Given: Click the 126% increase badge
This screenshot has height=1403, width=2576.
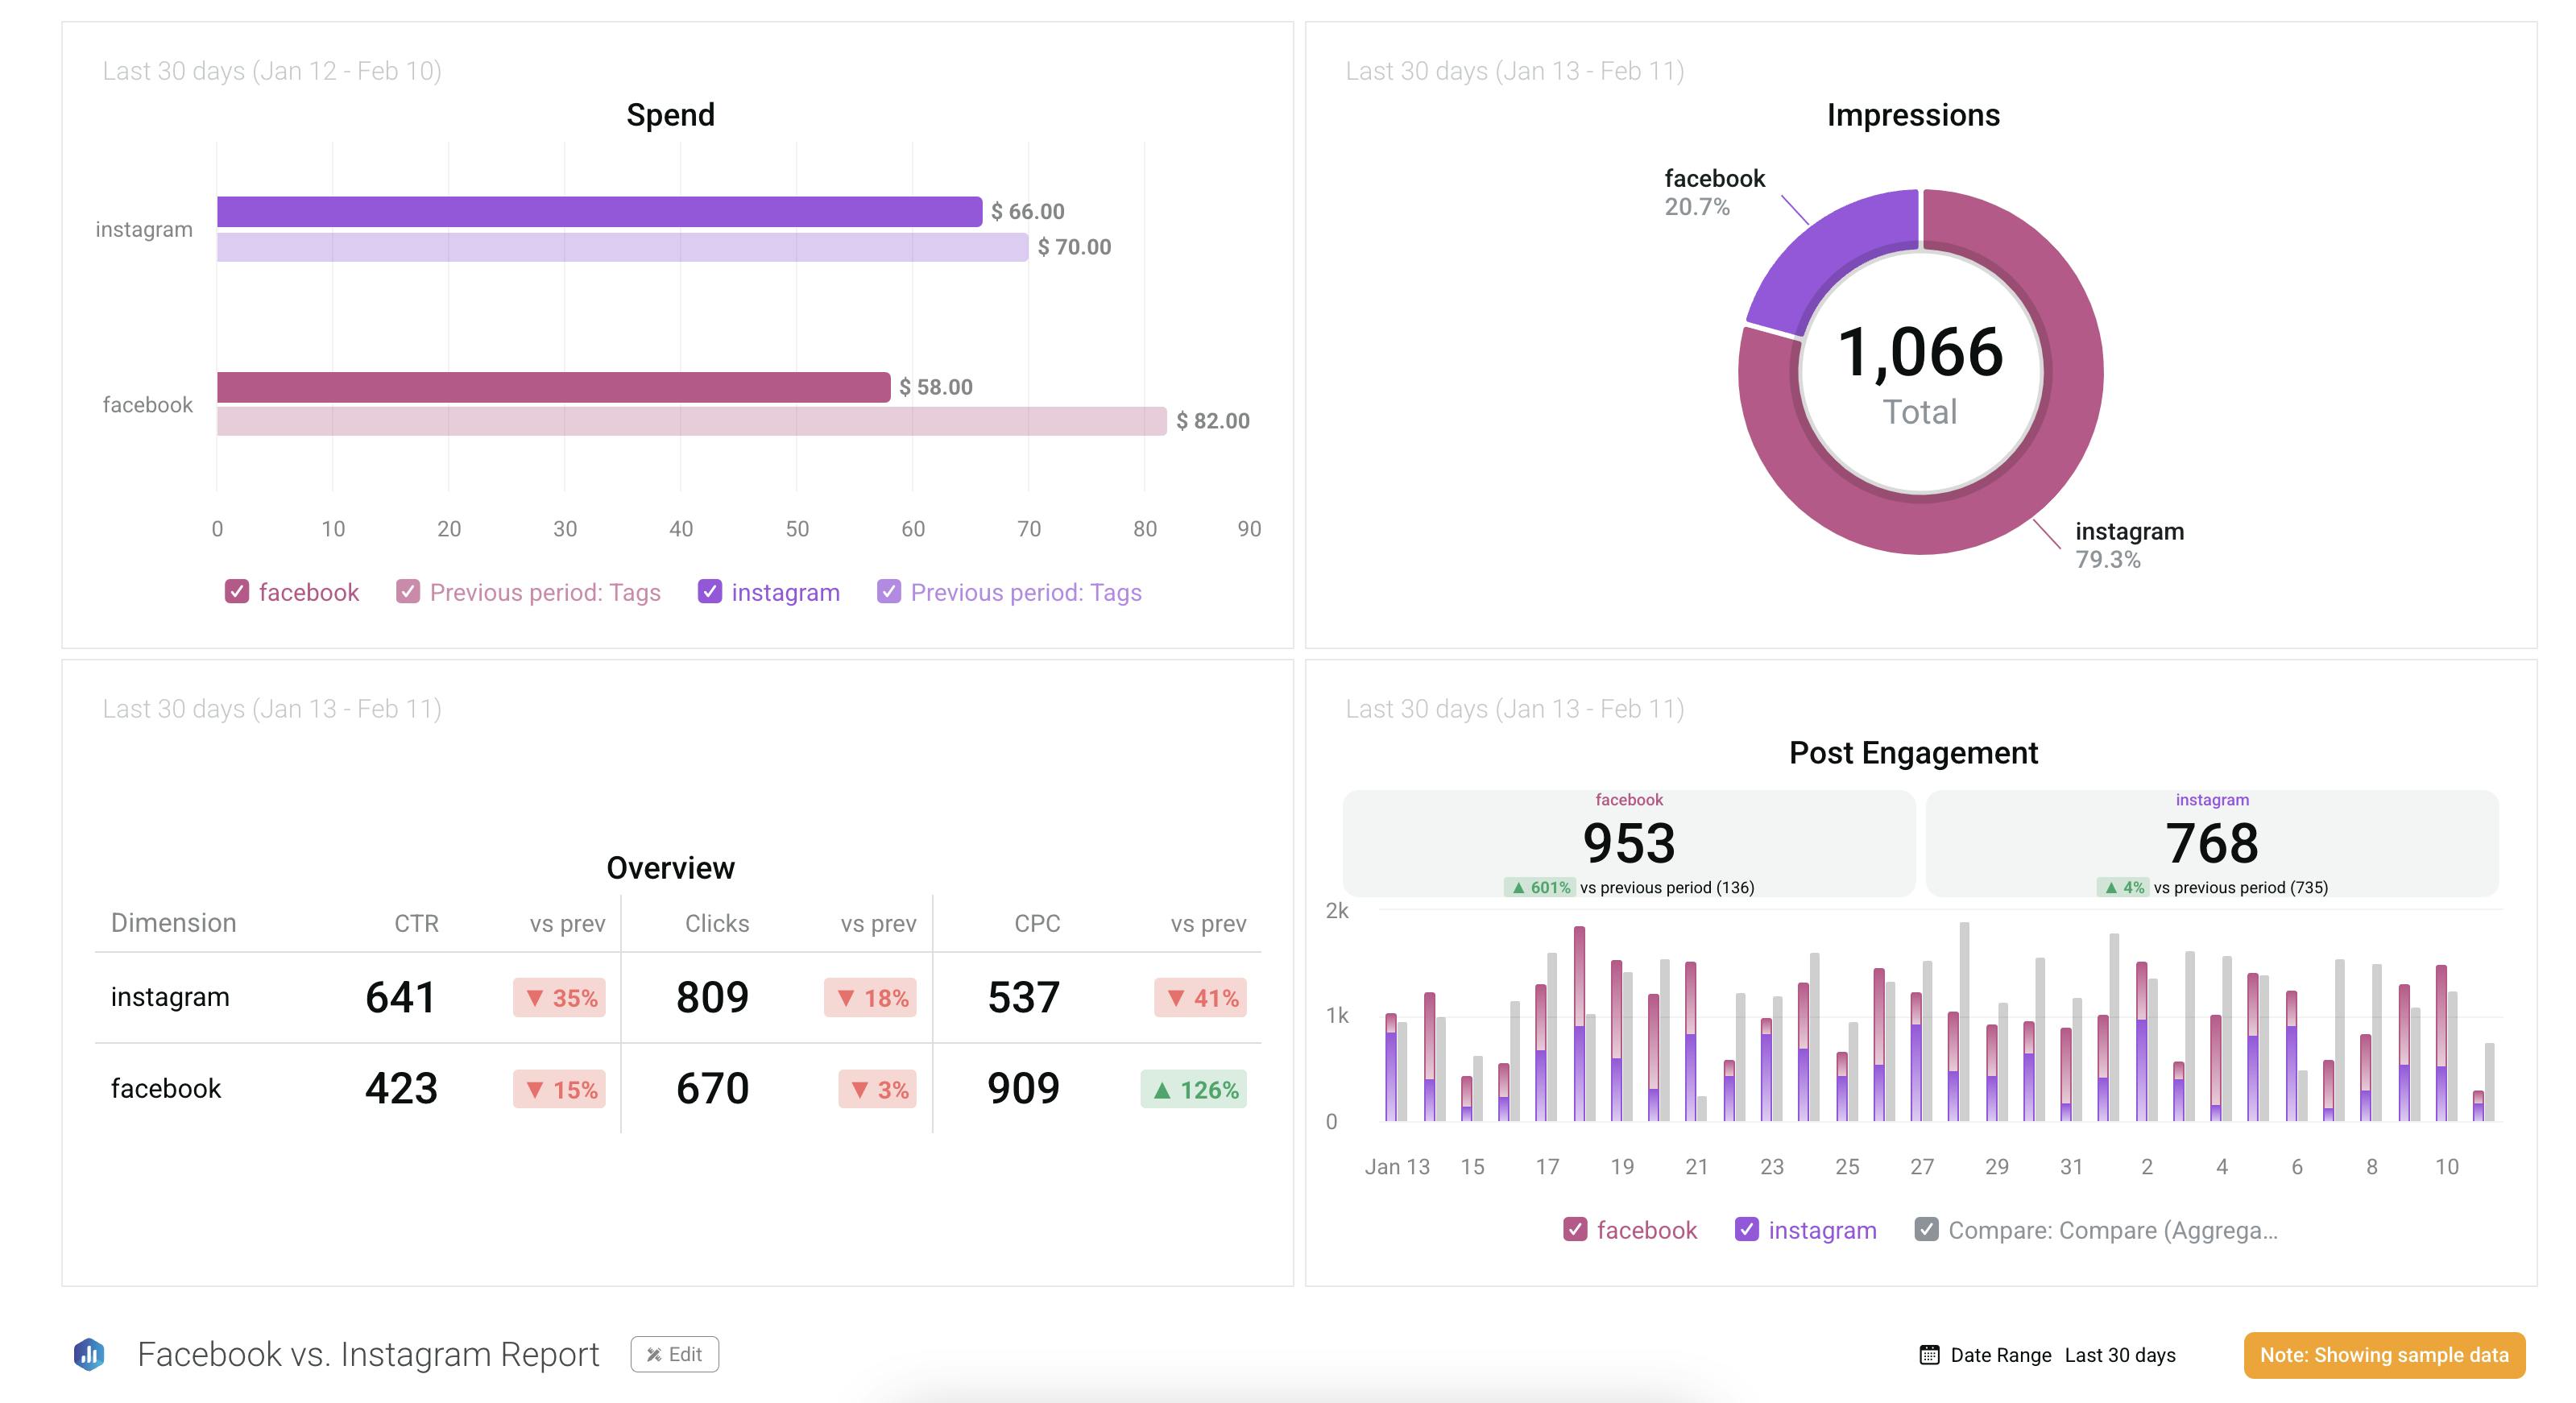Looking at the screenshot, I should click(1193, 1089).
